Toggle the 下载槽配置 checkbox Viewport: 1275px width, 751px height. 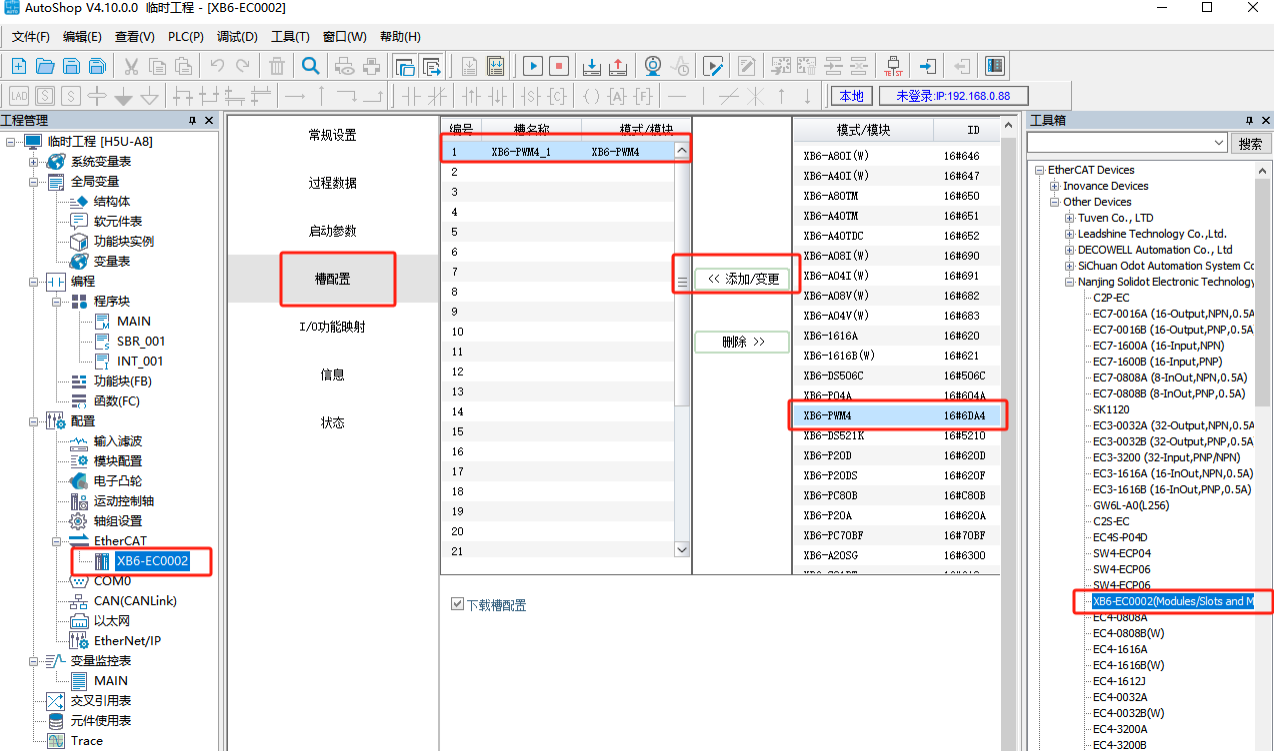[x=457, y=604]
